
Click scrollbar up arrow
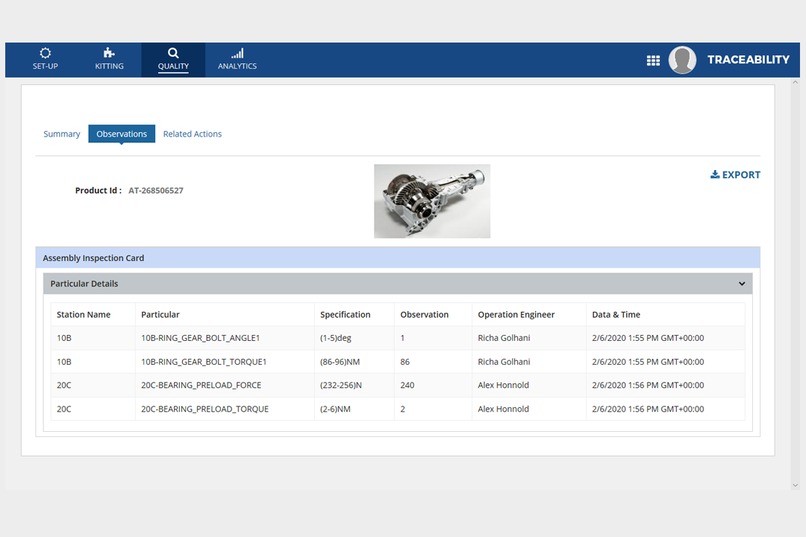pos(795,82)
